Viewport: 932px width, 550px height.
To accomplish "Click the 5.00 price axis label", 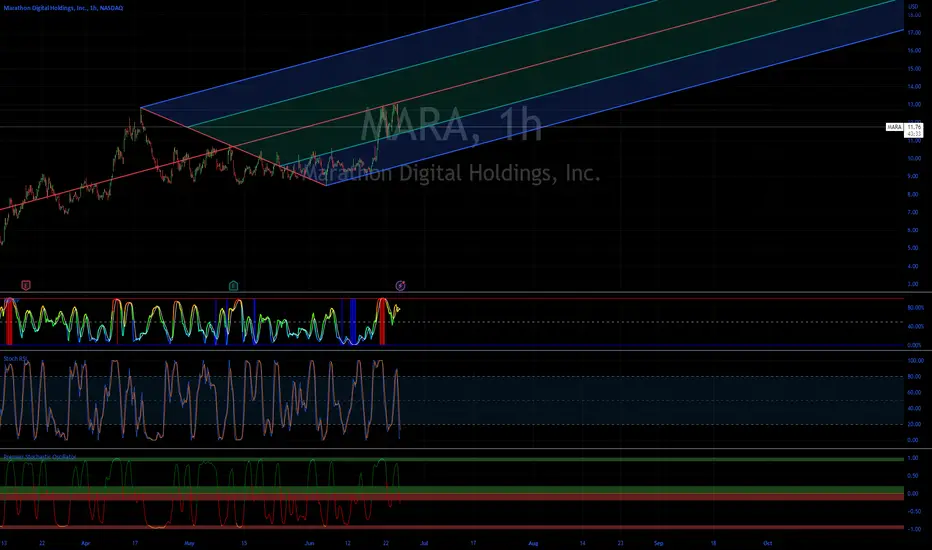I will [x=914, y=248].
